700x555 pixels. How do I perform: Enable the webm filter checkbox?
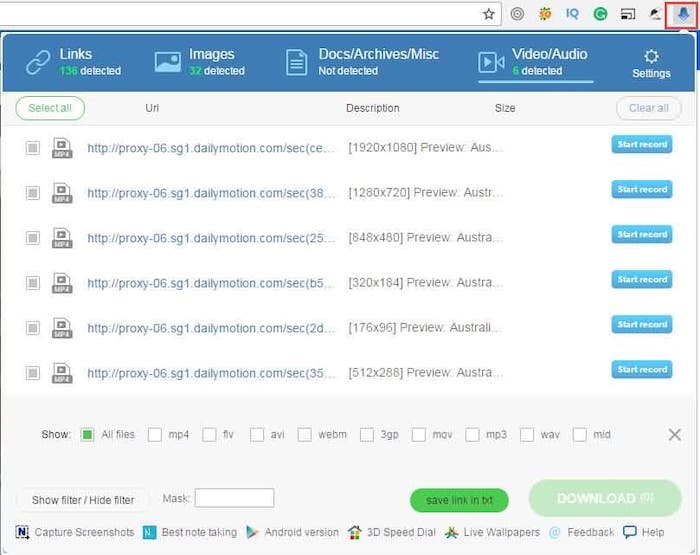click(304, 434)
